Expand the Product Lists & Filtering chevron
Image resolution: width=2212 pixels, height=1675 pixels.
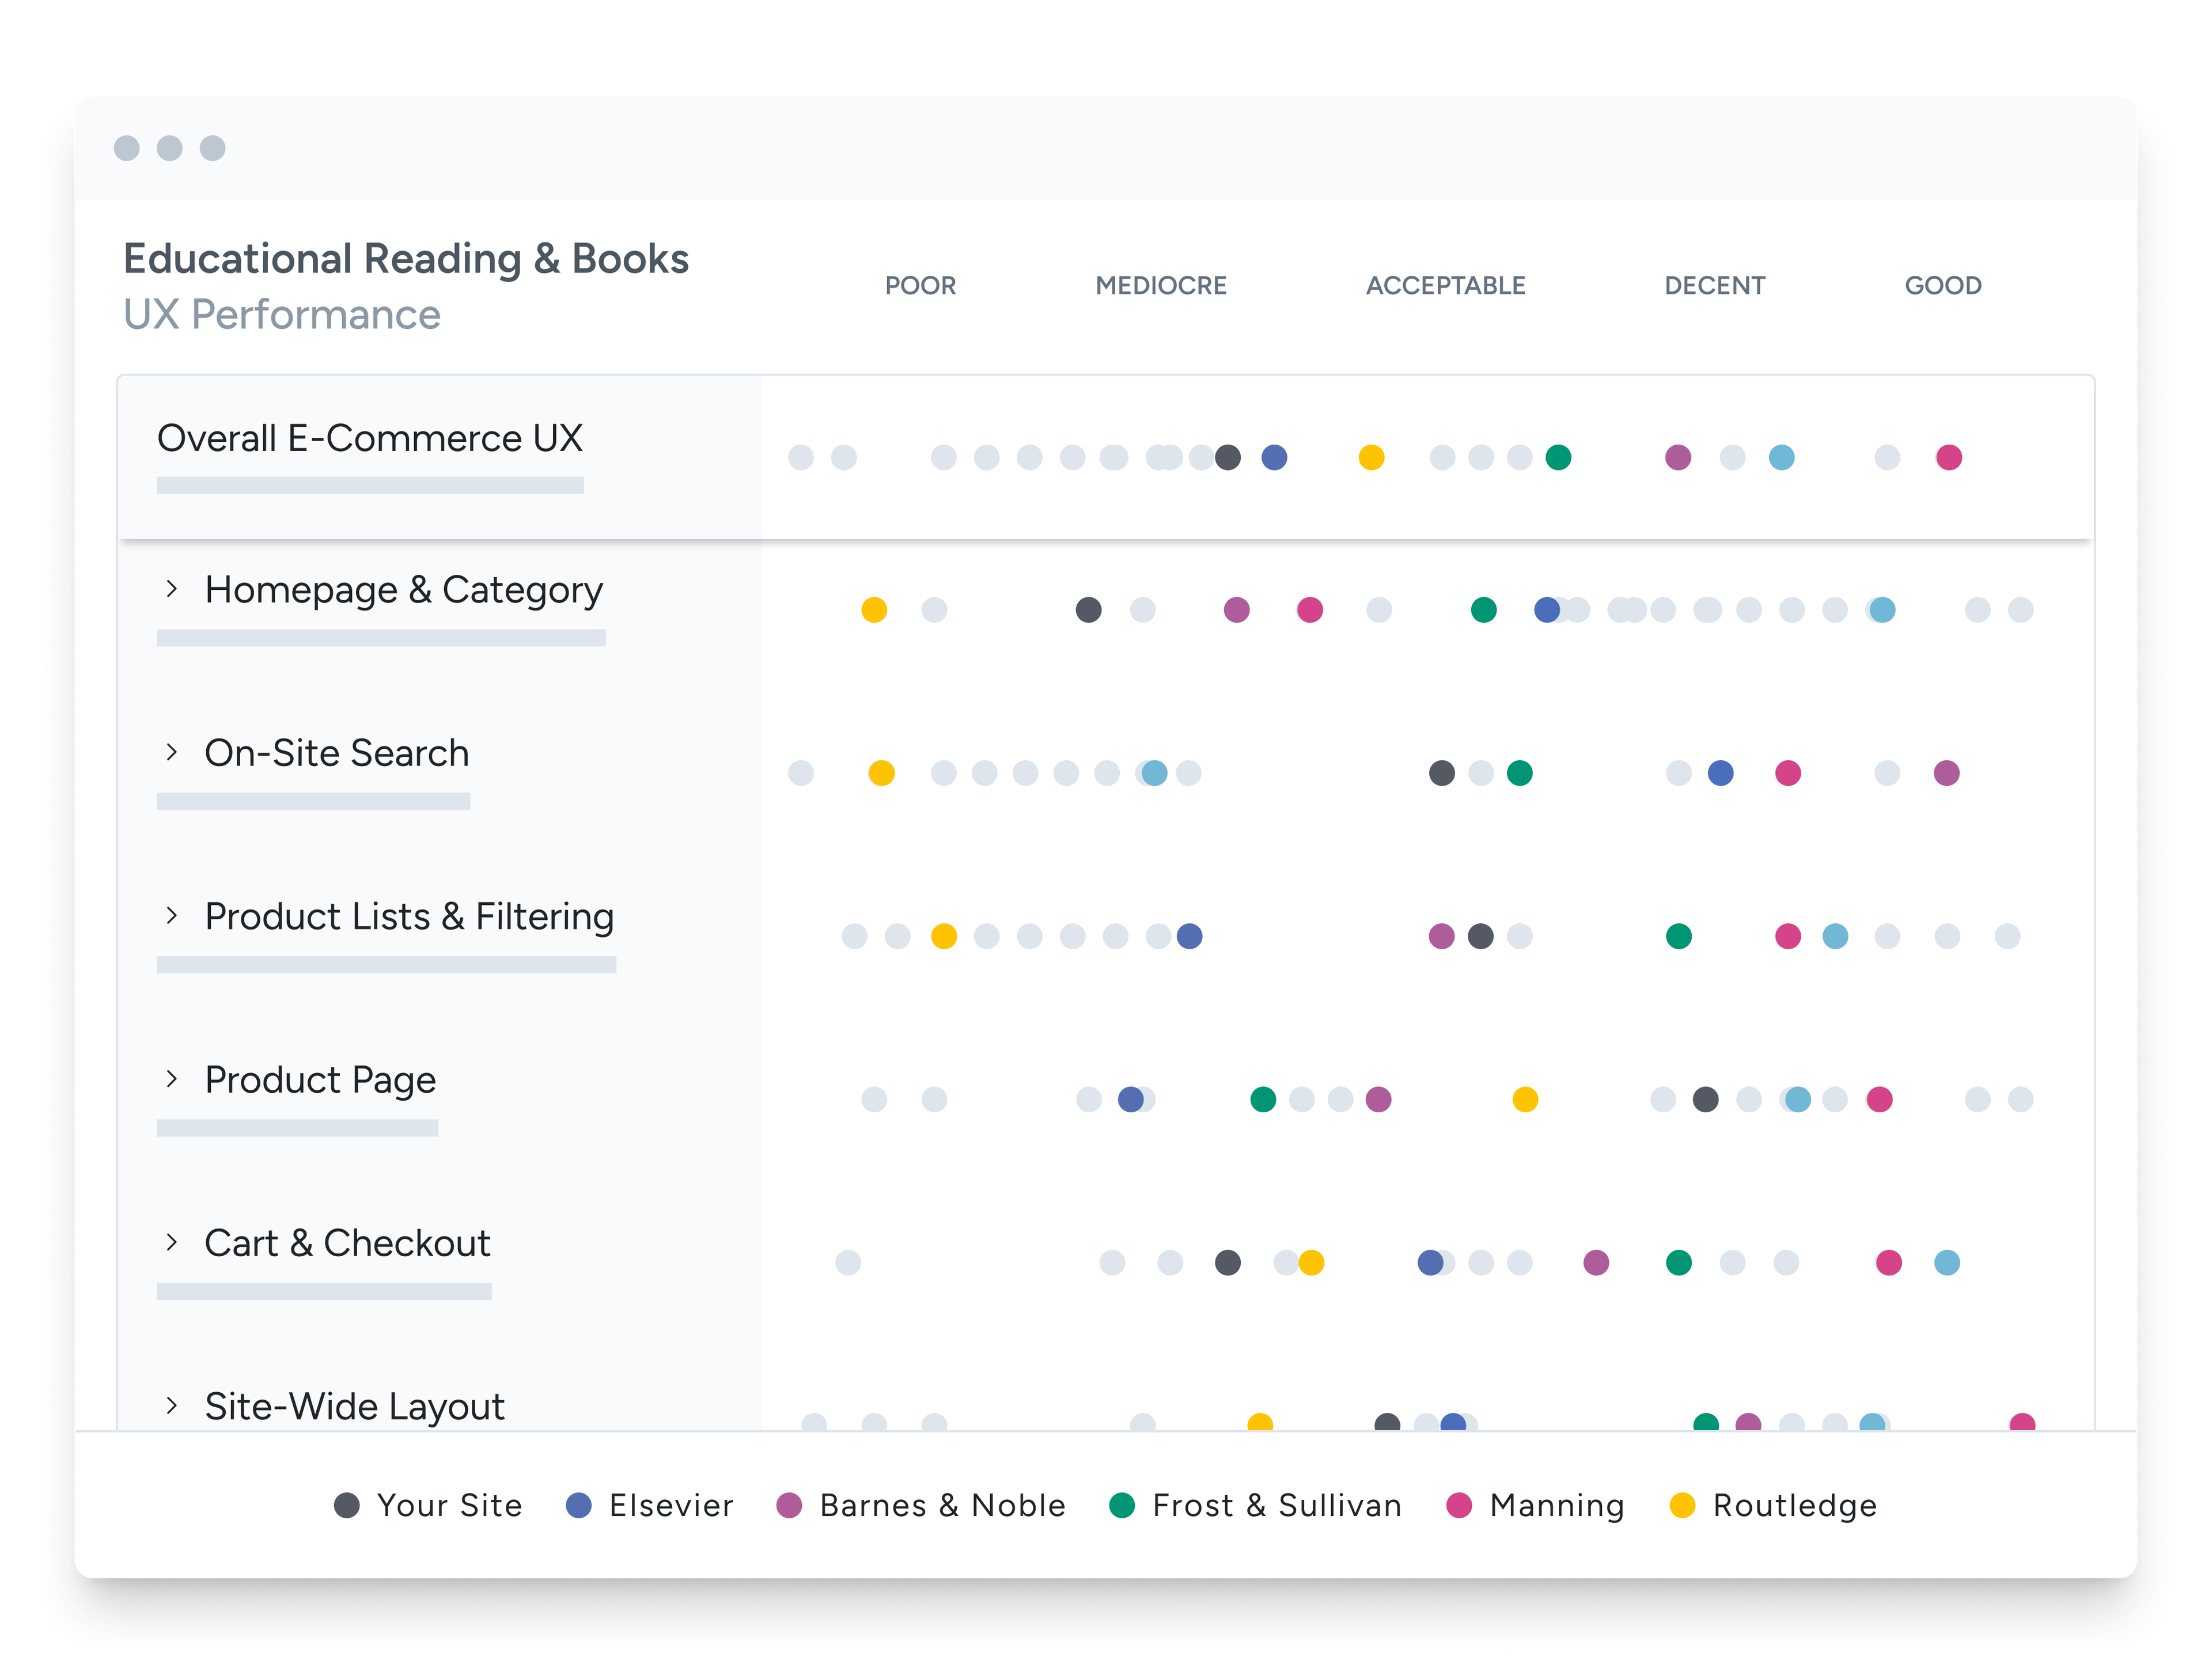click(x=172, y=915)
